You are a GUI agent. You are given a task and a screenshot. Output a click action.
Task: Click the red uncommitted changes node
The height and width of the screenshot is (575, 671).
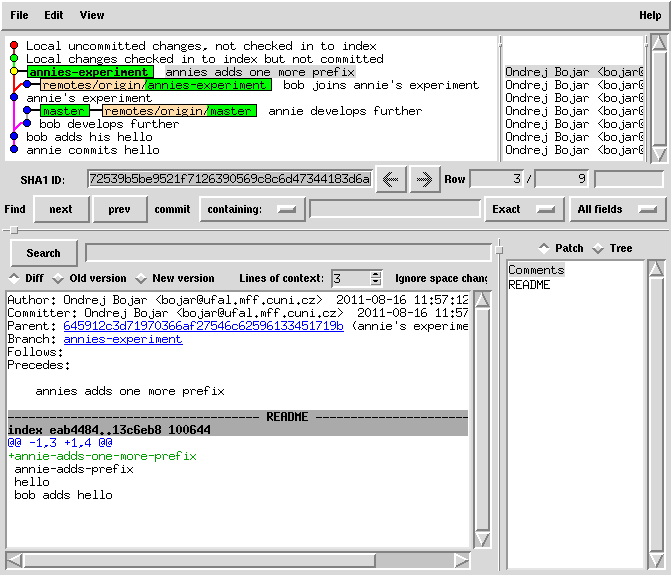14,46
